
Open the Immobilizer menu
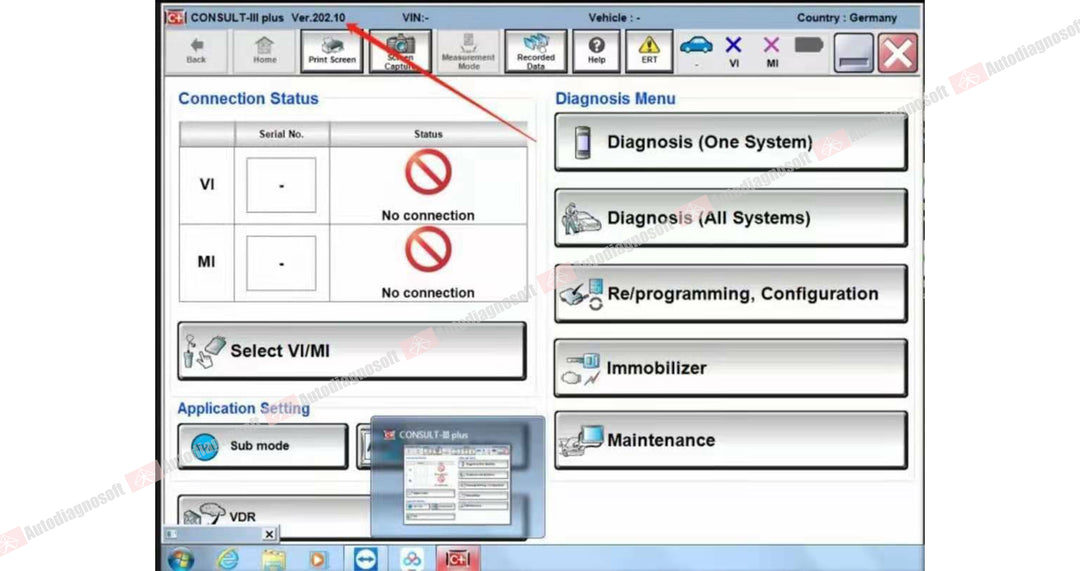click(x=731, y=368)
